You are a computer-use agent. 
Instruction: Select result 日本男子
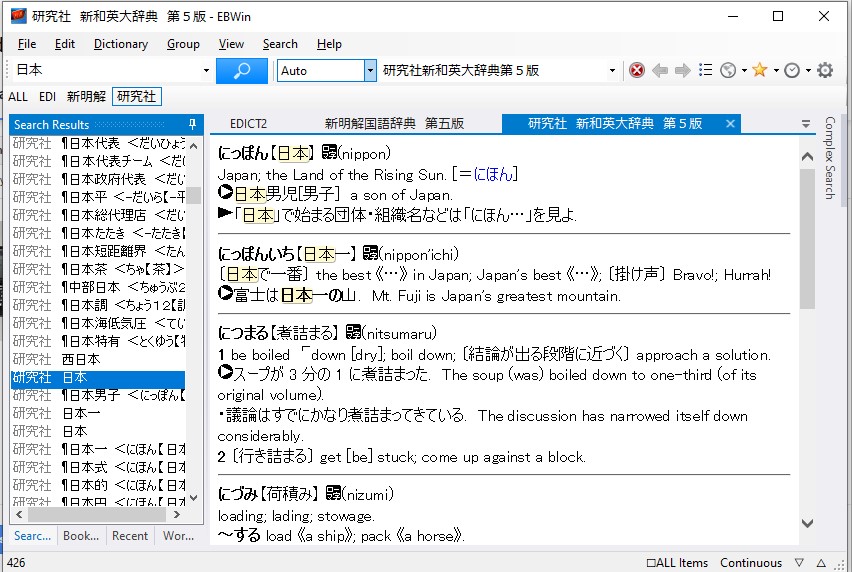(x=98, y=395)
